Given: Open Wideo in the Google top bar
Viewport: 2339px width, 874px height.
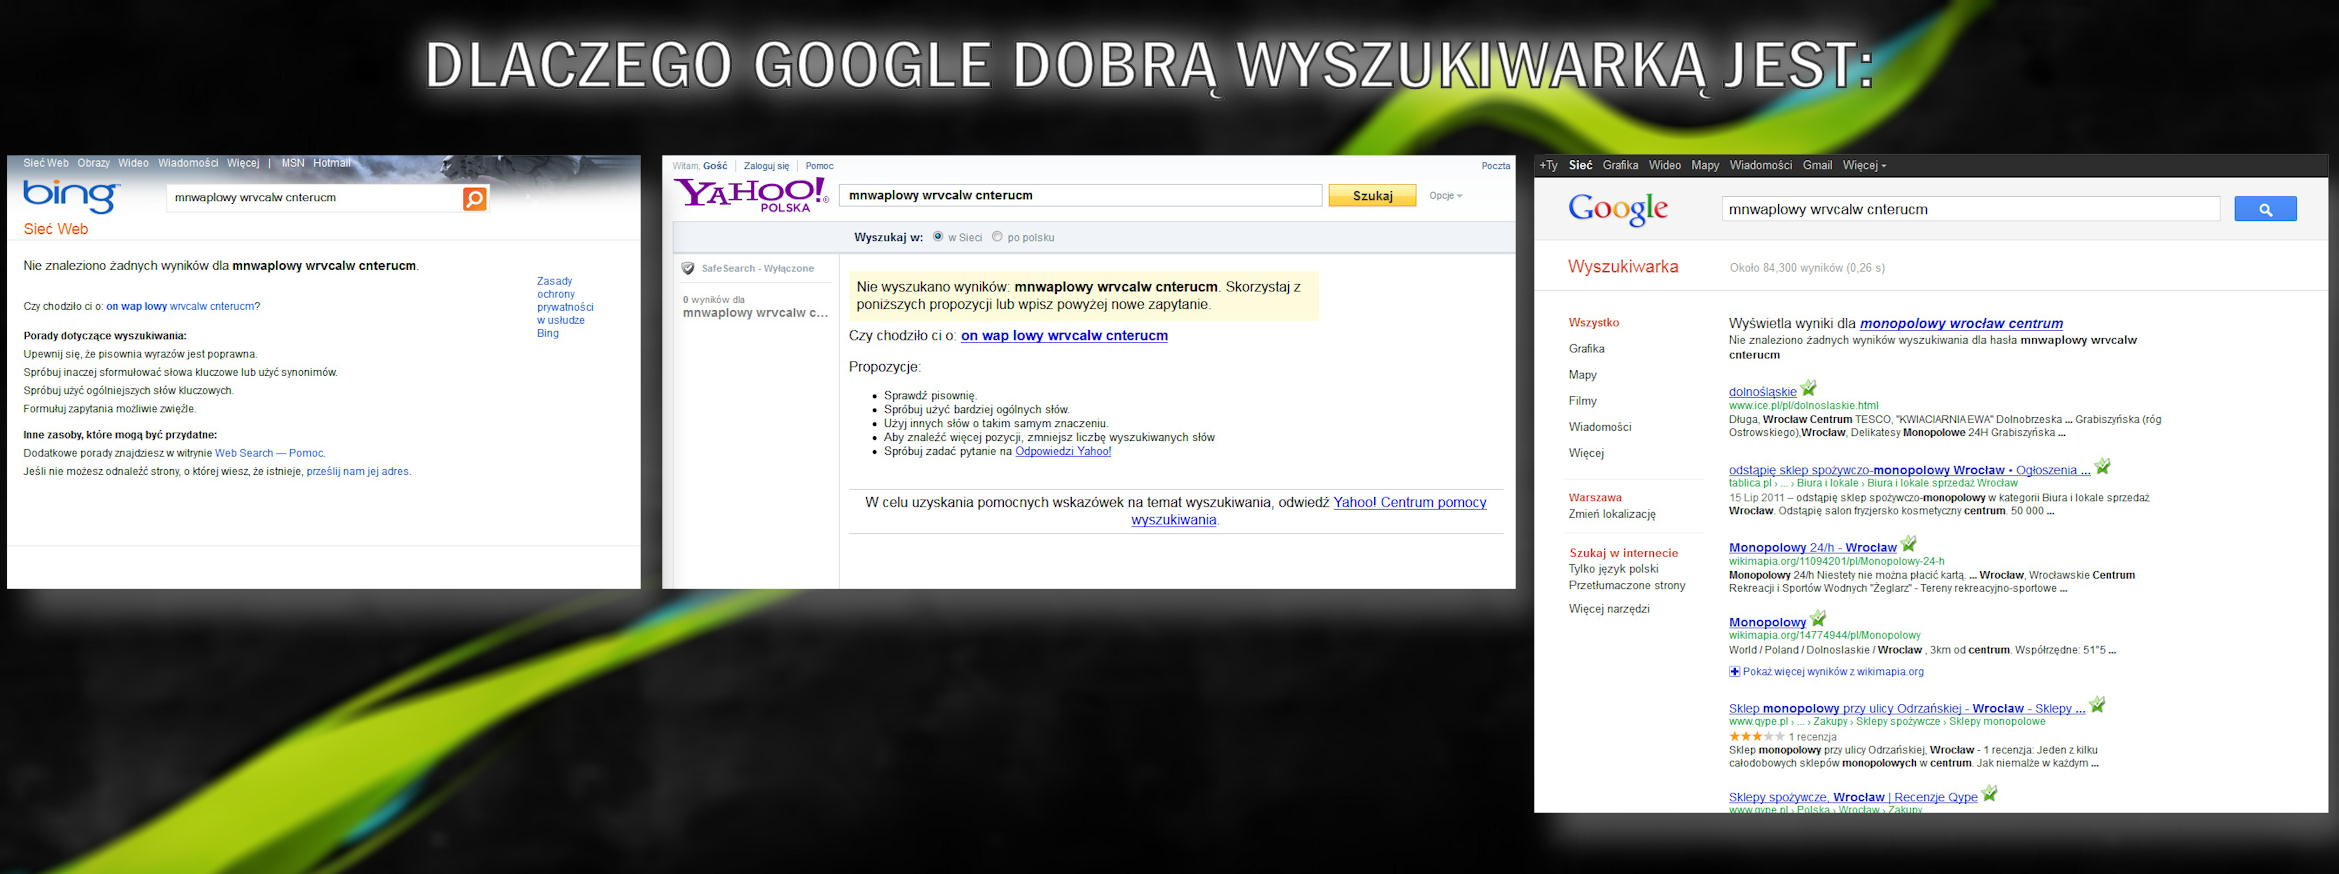Looking at the screenshot, I should 1665,166.
